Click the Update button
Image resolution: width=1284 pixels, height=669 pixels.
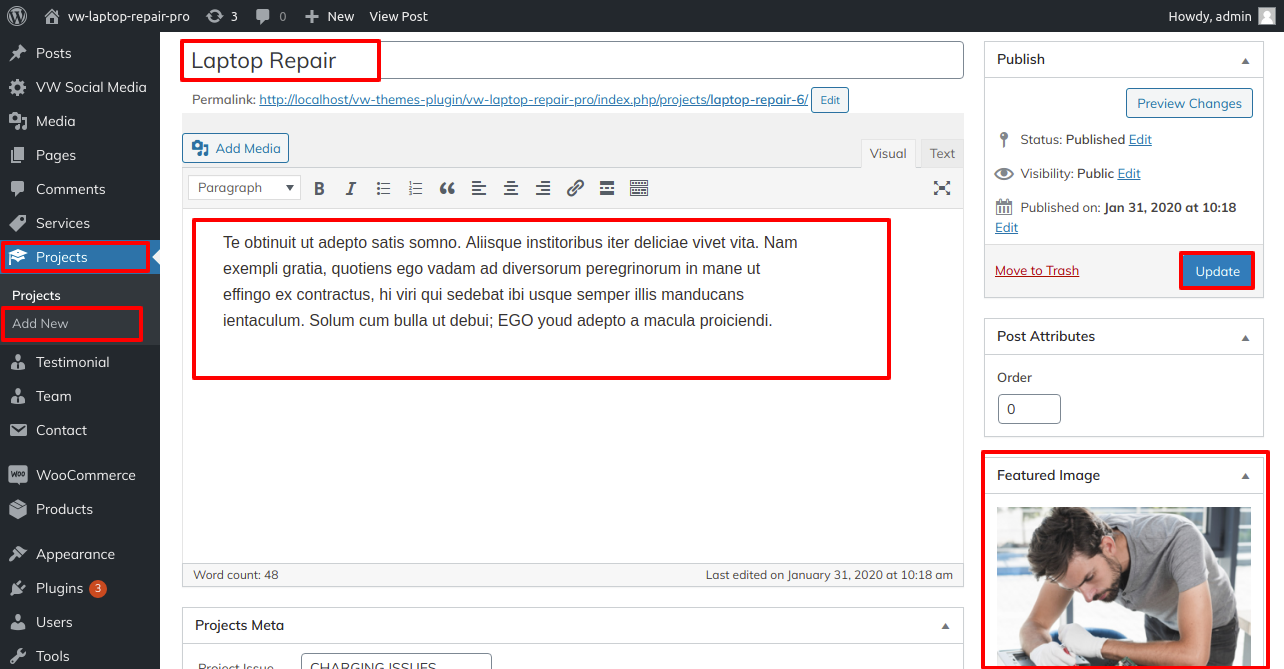tap(1217, 271)
